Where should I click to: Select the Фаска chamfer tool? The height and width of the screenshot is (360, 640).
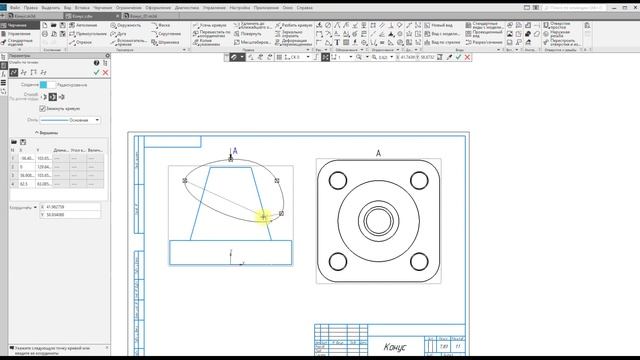[x=160, y=25]
